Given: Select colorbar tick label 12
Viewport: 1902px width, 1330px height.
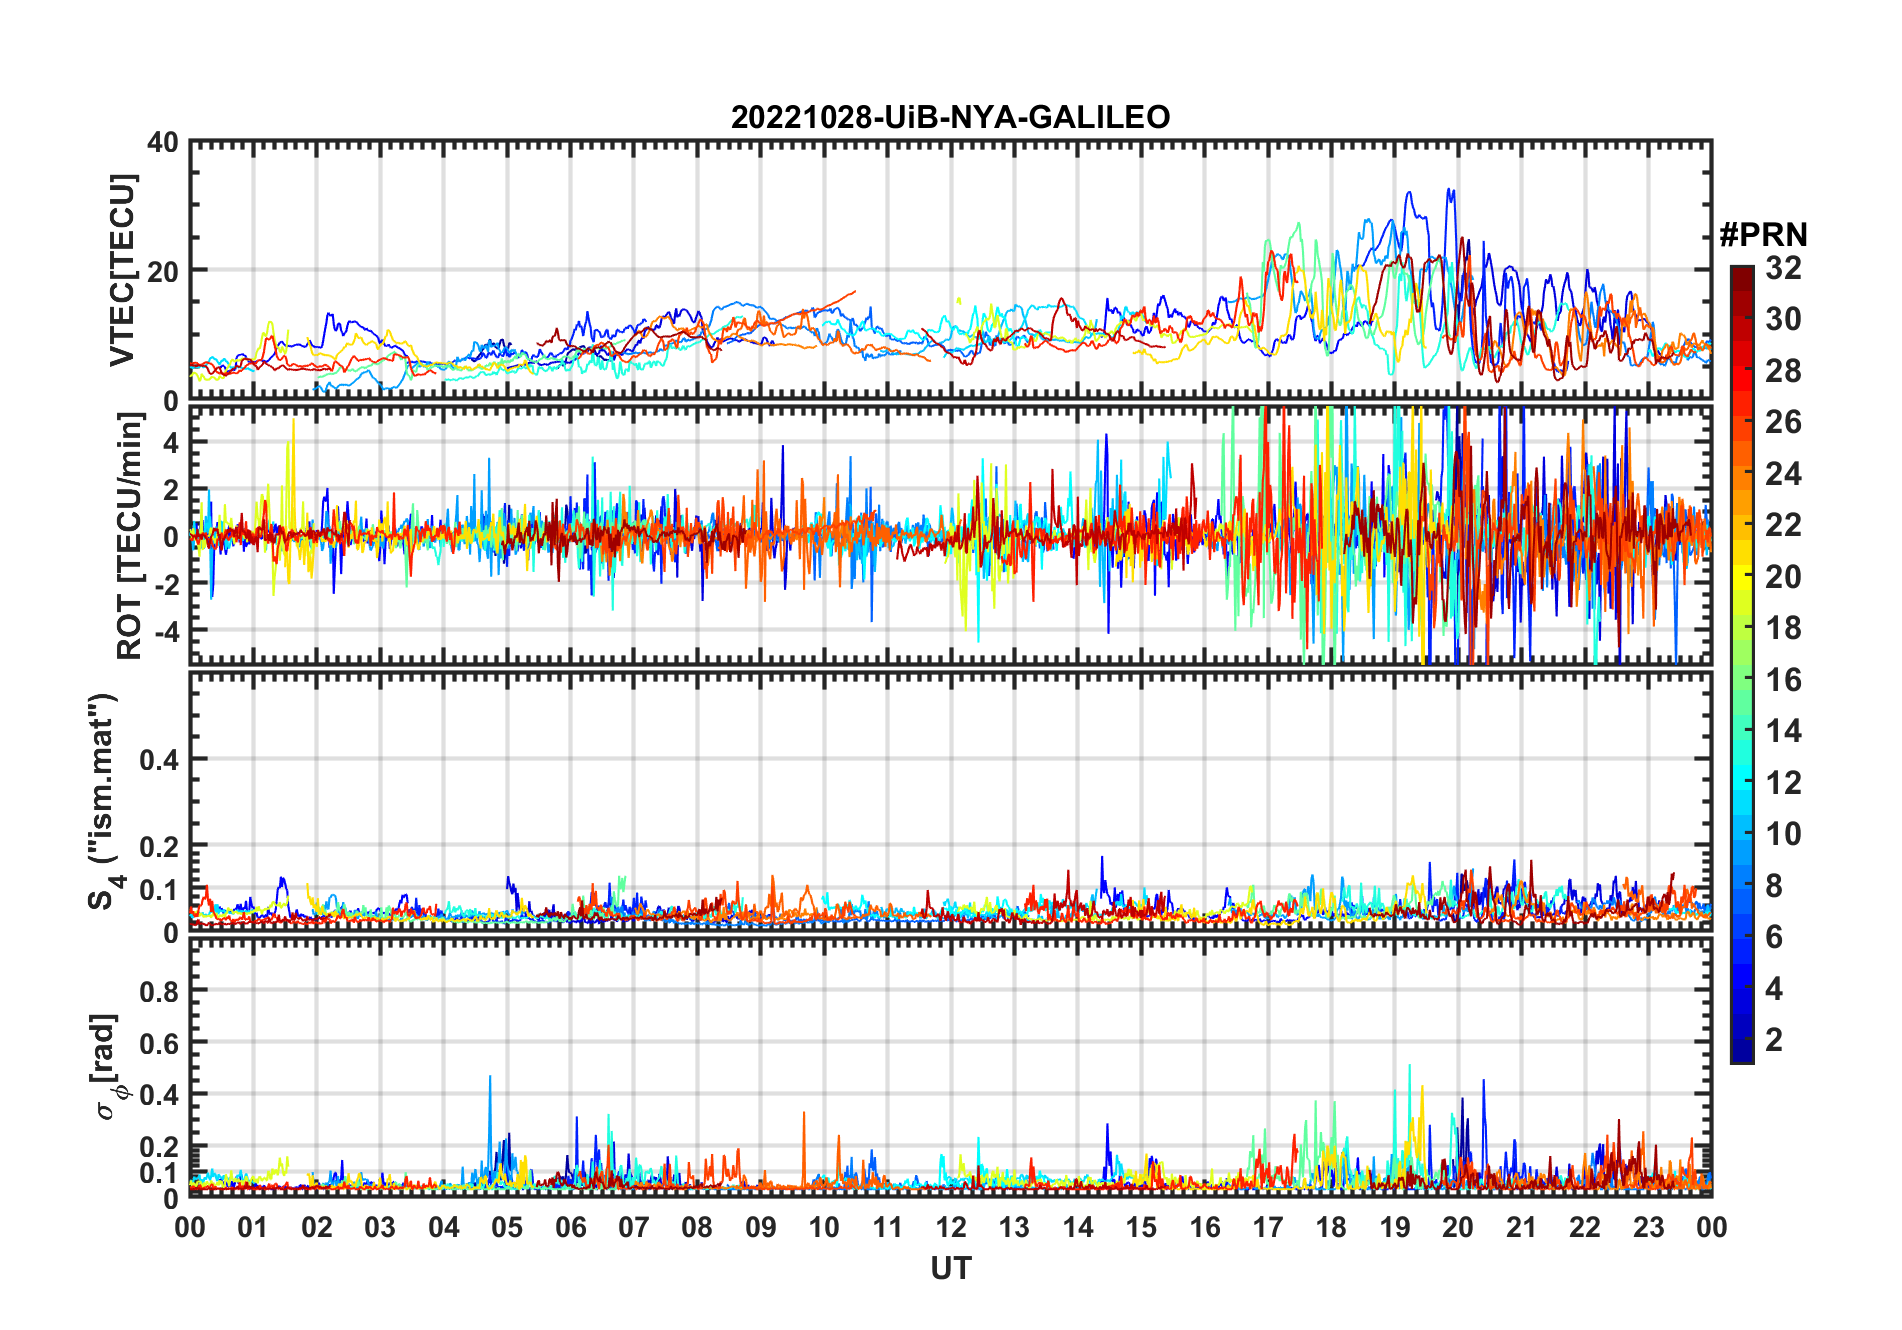Looking at the screenshot, I should coord(1783,783).
